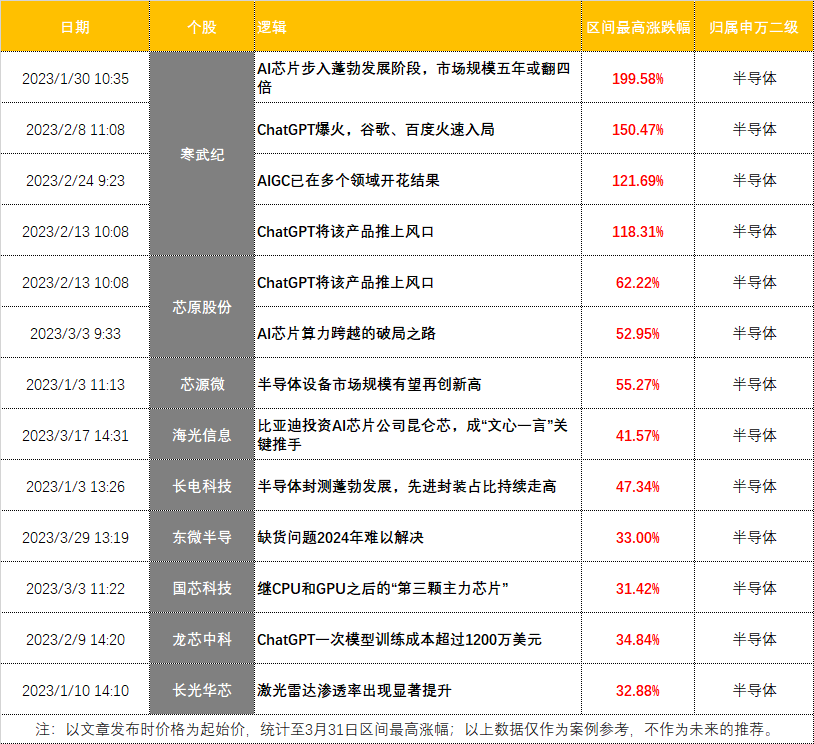Image resolution: width=814 pixels, height=744 pixels.
Task: Click logic text 继CPU和GPU之后的"第三颗主力芯片"
Action: (x=383, y=588)
